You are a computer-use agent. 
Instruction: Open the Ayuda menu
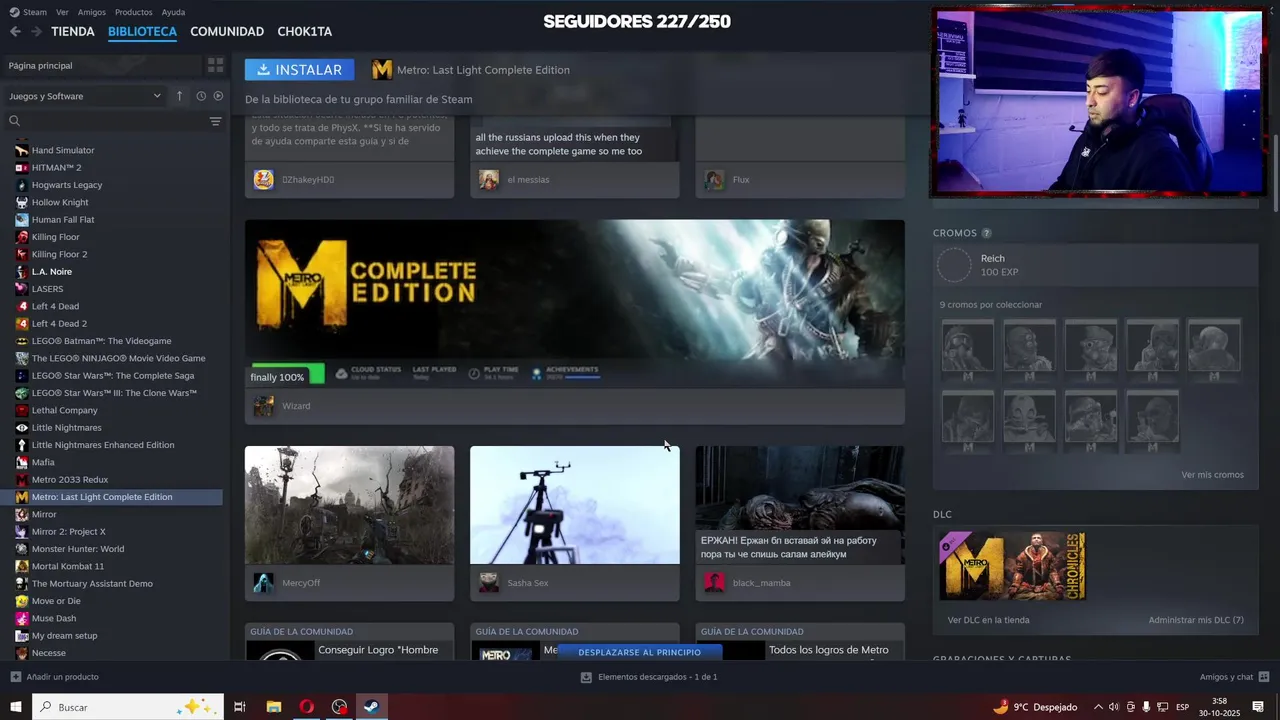point(173,12)
